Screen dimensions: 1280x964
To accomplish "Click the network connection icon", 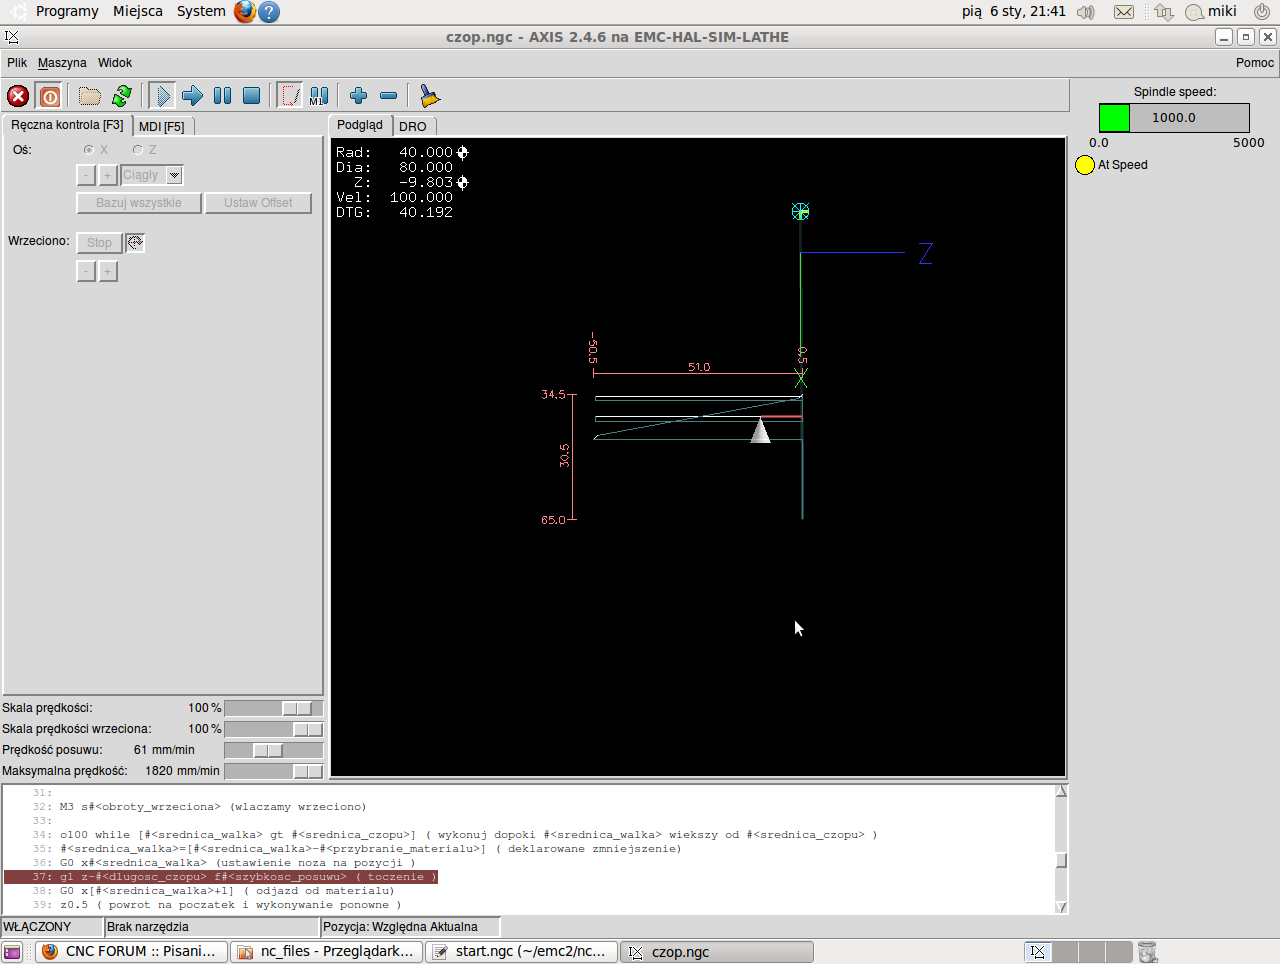I will click(x=1163, y=12).
